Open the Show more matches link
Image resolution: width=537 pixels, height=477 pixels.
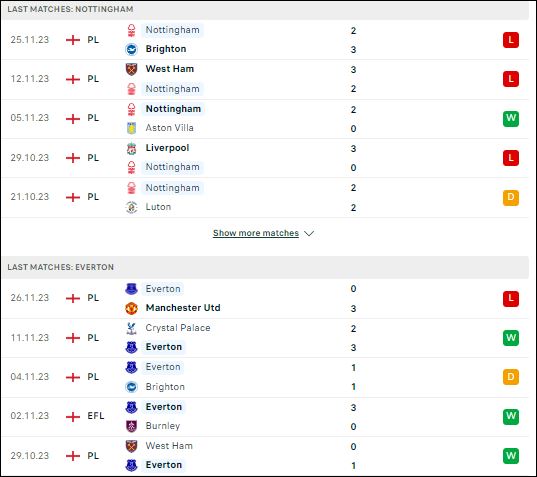[x=256, y=233]
